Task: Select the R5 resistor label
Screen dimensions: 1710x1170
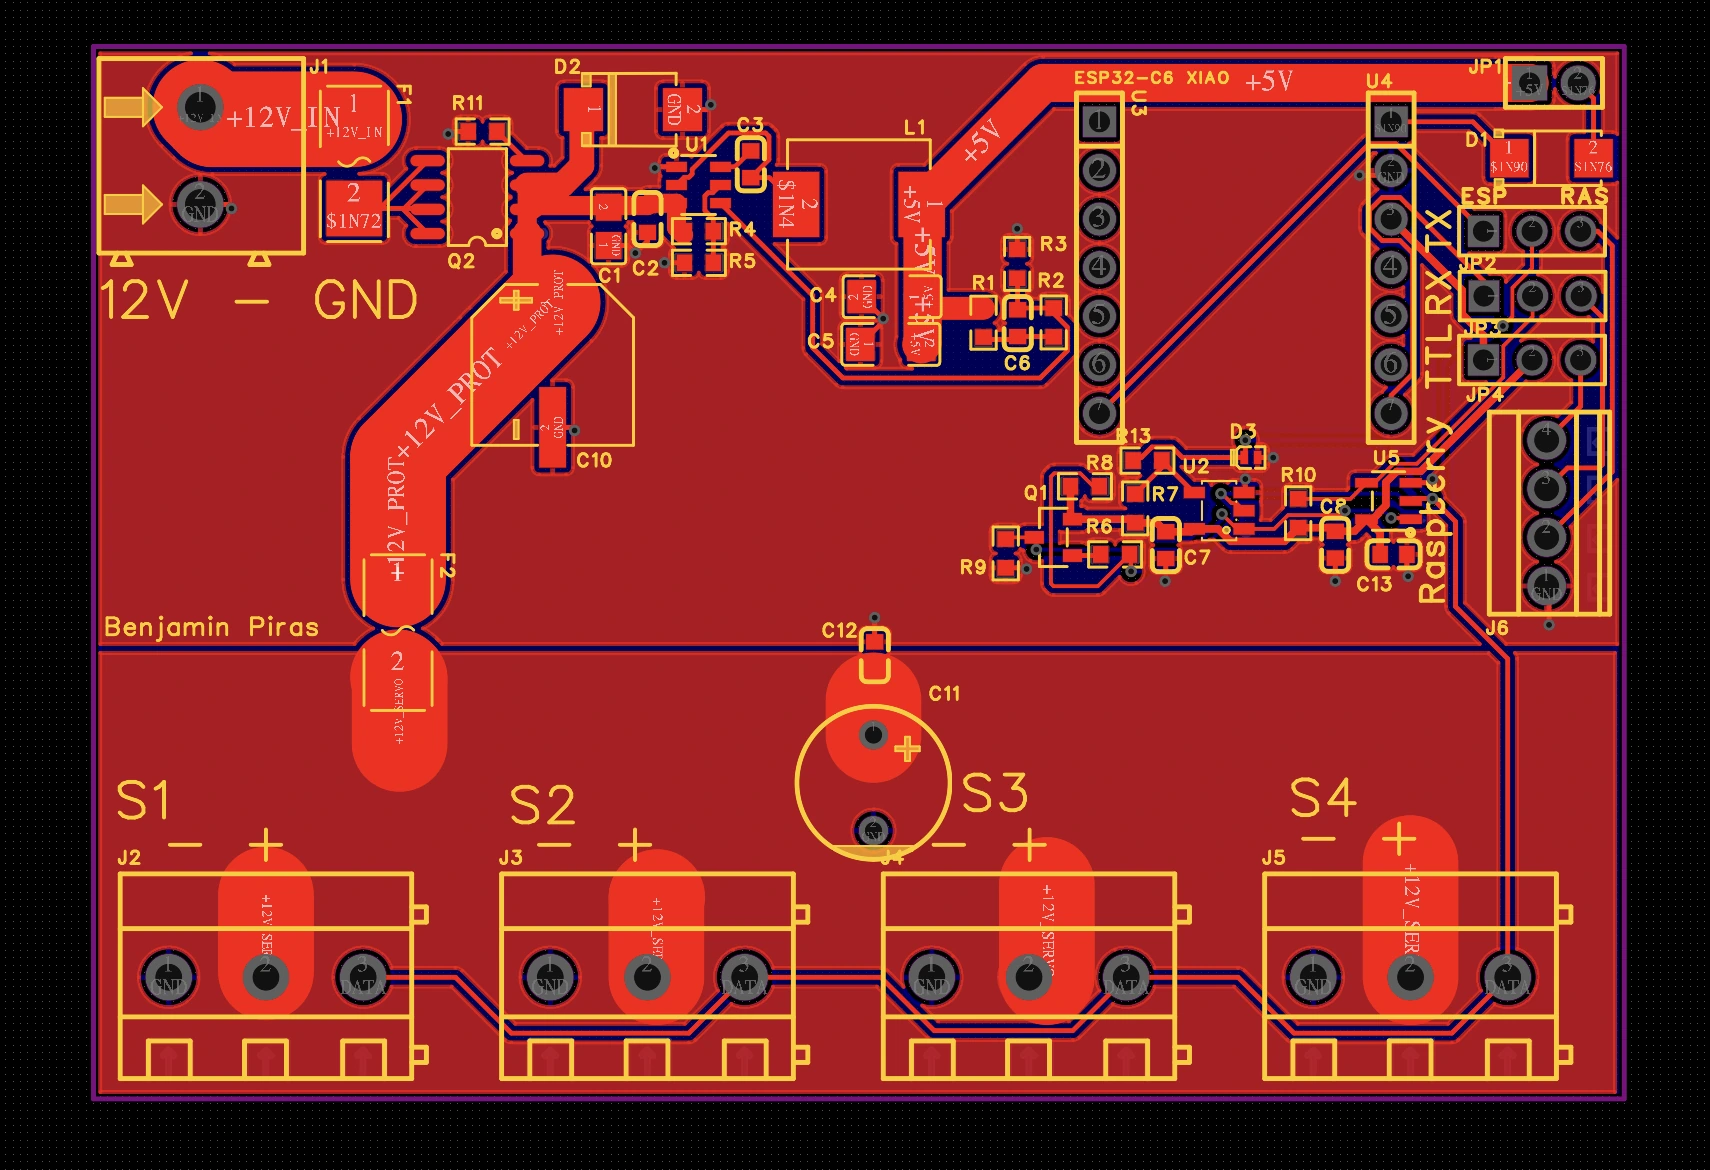Action: pyautogui.click(x=742, y=261)
